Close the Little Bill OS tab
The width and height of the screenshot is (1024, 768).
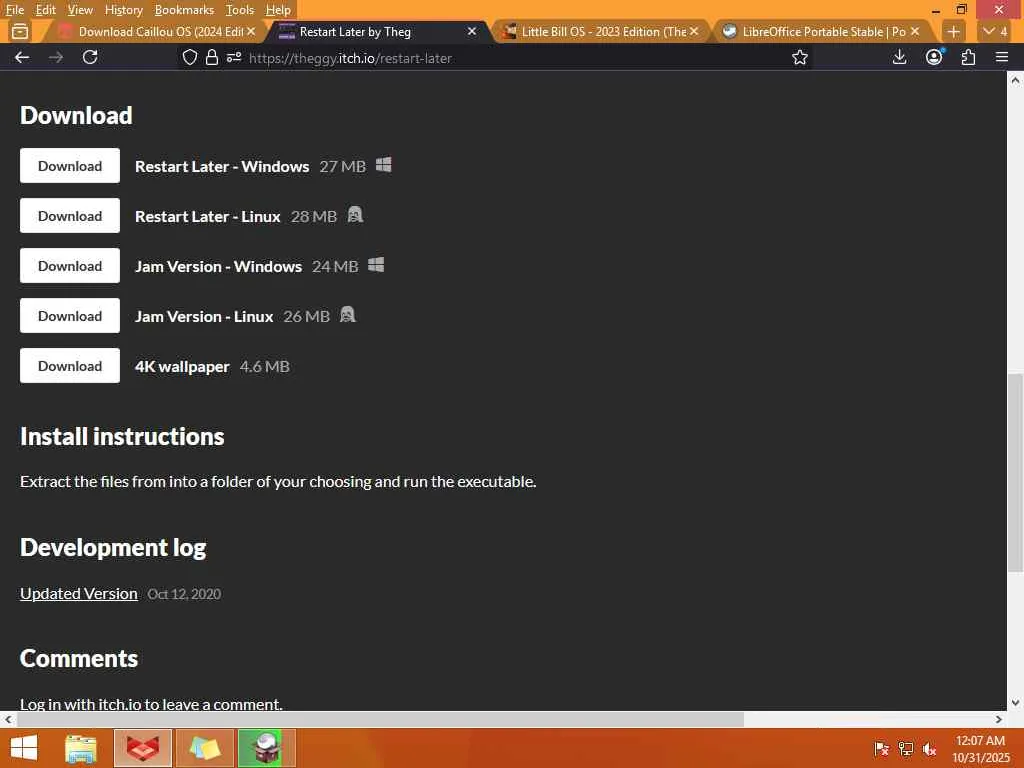coord(694,31)
